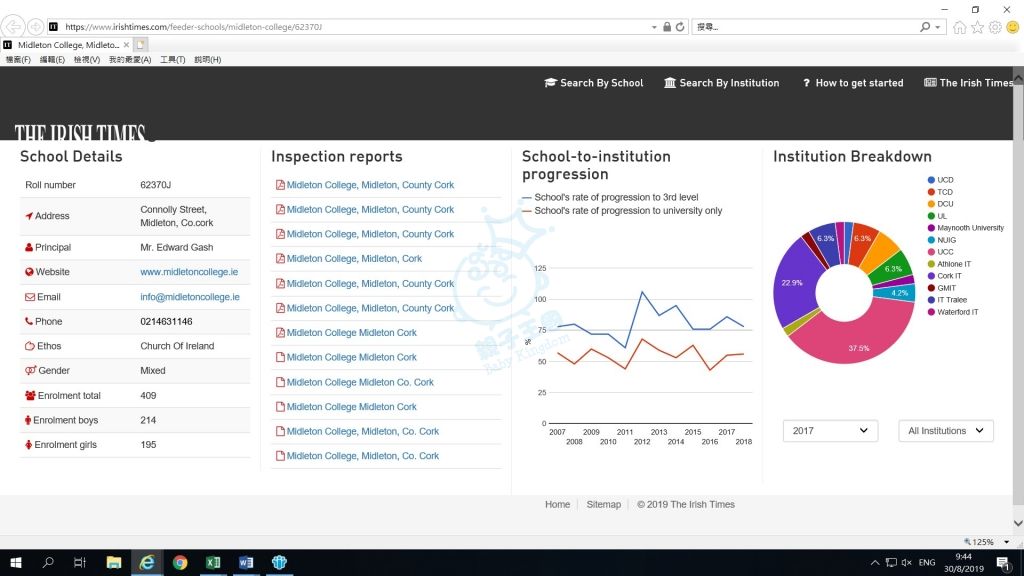Open the year 2017 dropdown
The width and height of the screenshot is (1024, 576).
830,430
